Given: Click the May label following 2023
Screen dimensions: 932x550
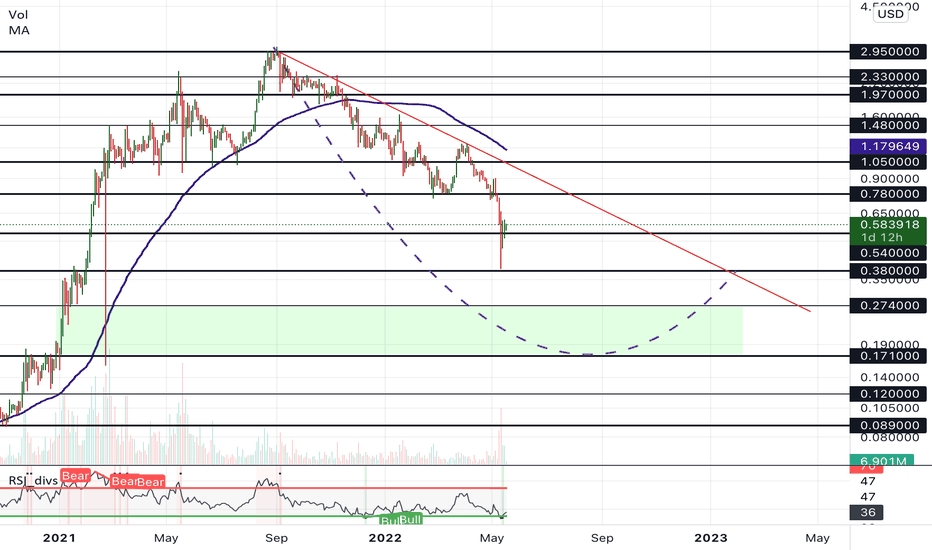Looking at the screenshot, I should click(x=817, y=538).
